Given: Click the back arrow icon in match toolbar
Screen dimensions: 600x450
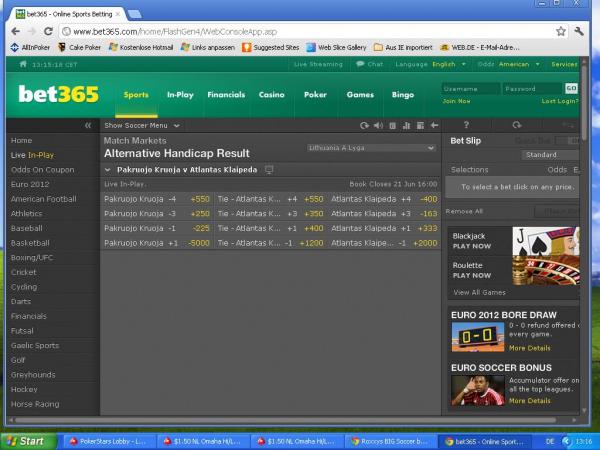Looking at the screenshot, I should [434, 125].
